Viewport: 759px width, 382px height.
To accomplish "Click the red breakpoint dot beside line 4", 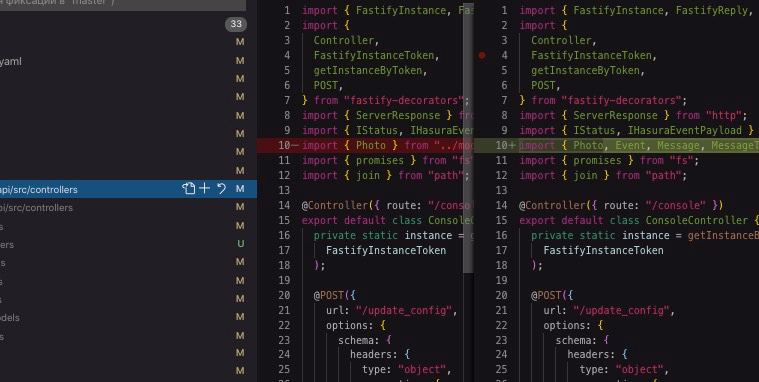I will point(482,56).
